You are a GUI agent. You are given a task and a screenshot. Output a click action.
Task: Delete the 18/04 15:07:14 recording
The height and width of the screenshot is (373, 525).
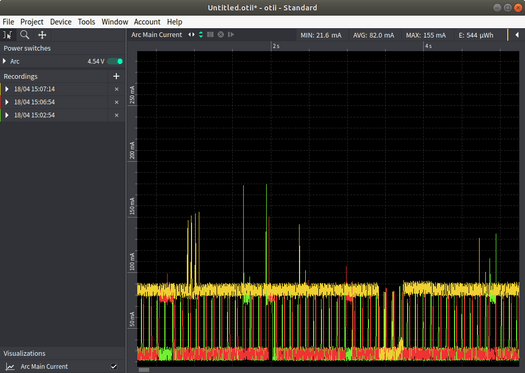pyautogui.click(x=117, y=89)
